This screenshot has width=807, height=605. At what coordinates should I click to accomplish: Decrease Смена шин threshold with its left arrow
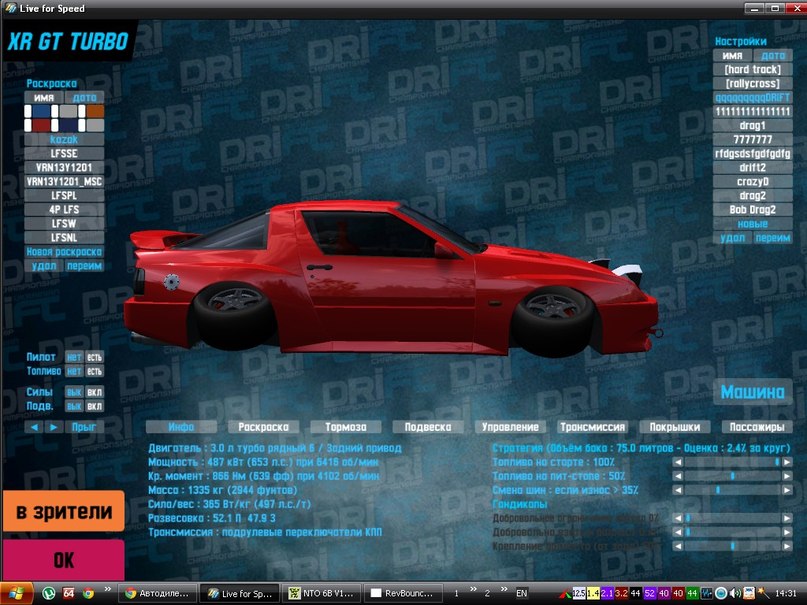click(x=678, y=490)
